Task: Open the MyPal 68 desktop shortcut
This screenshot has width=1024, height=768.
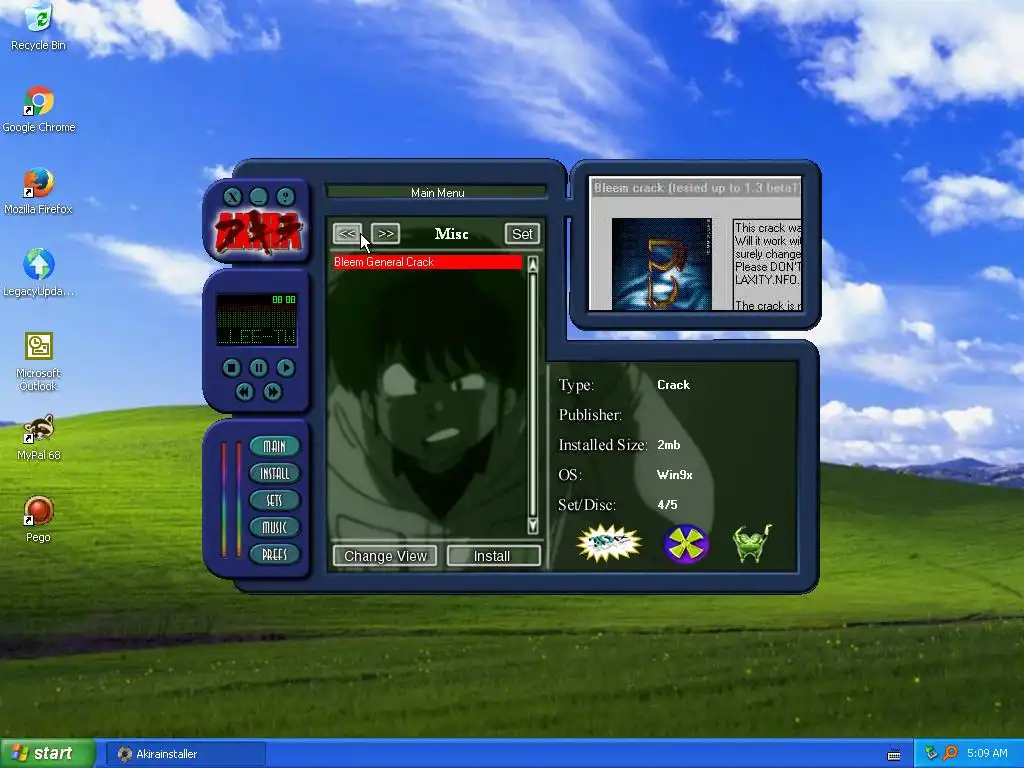Action: pyautogui.click(x=39, y=438)
